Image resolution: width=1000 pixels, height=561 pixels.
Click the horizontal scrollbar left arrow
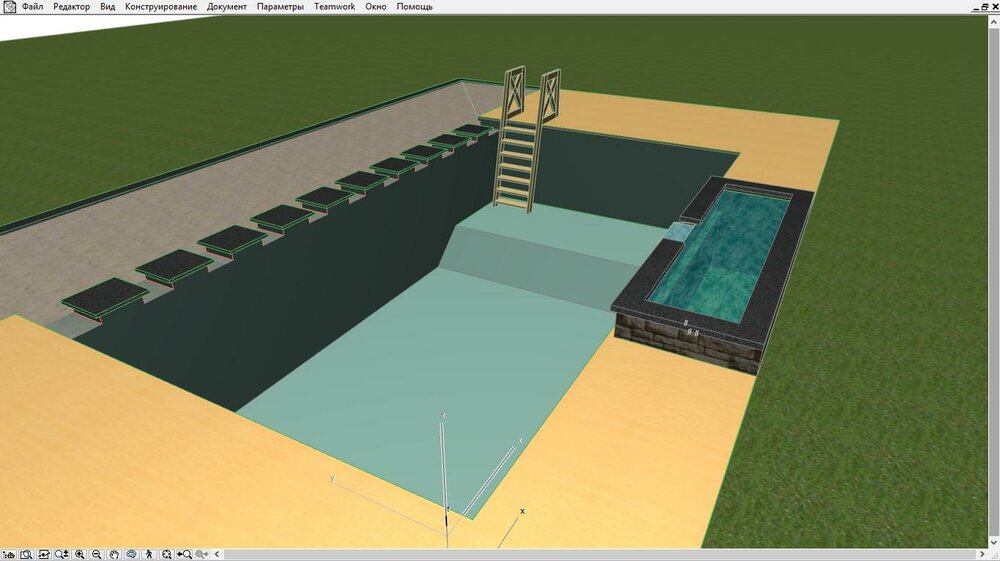tap(217, 555)
